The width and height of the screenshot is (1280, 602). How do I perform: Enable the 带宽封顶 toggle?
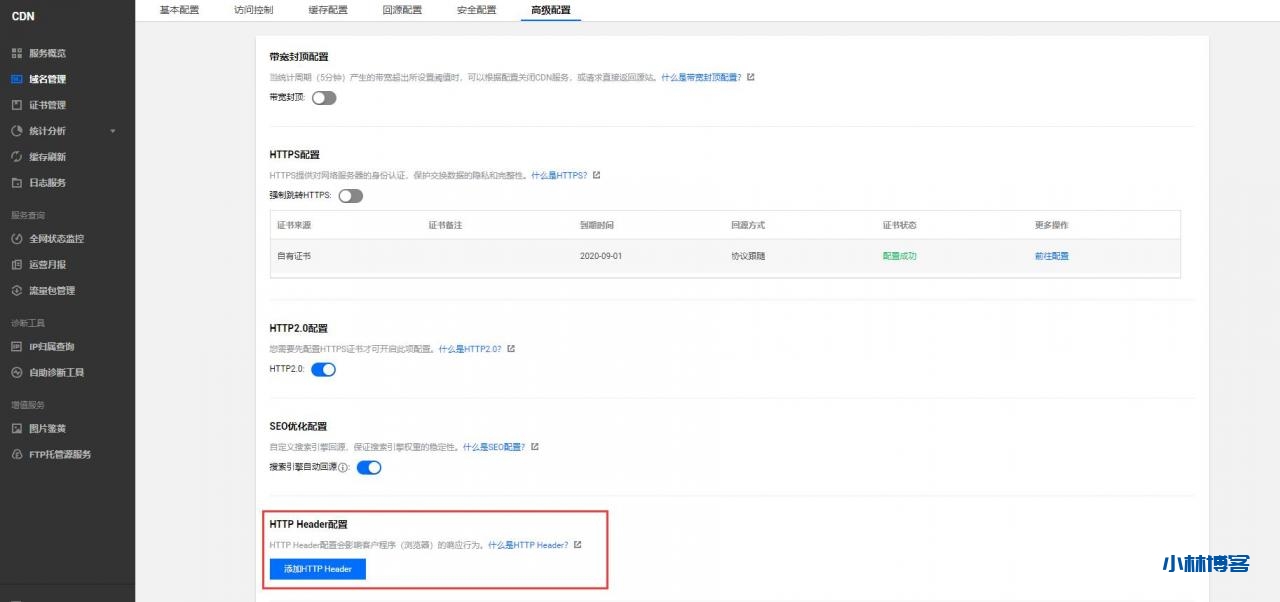(x=324, y=98)
